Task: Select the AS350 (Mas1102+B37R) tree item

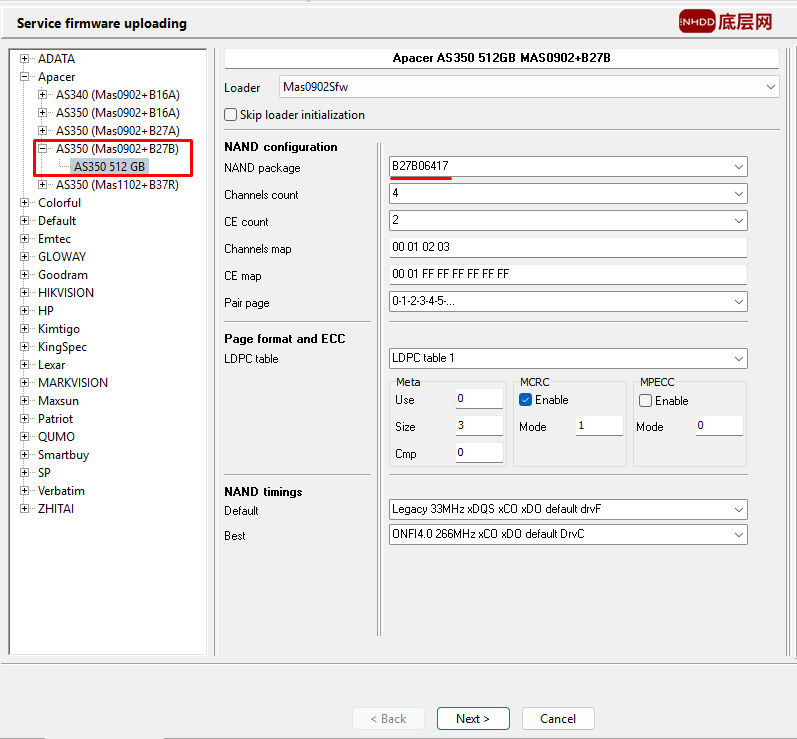Action: pyautogui.click(x=117, y=185)
